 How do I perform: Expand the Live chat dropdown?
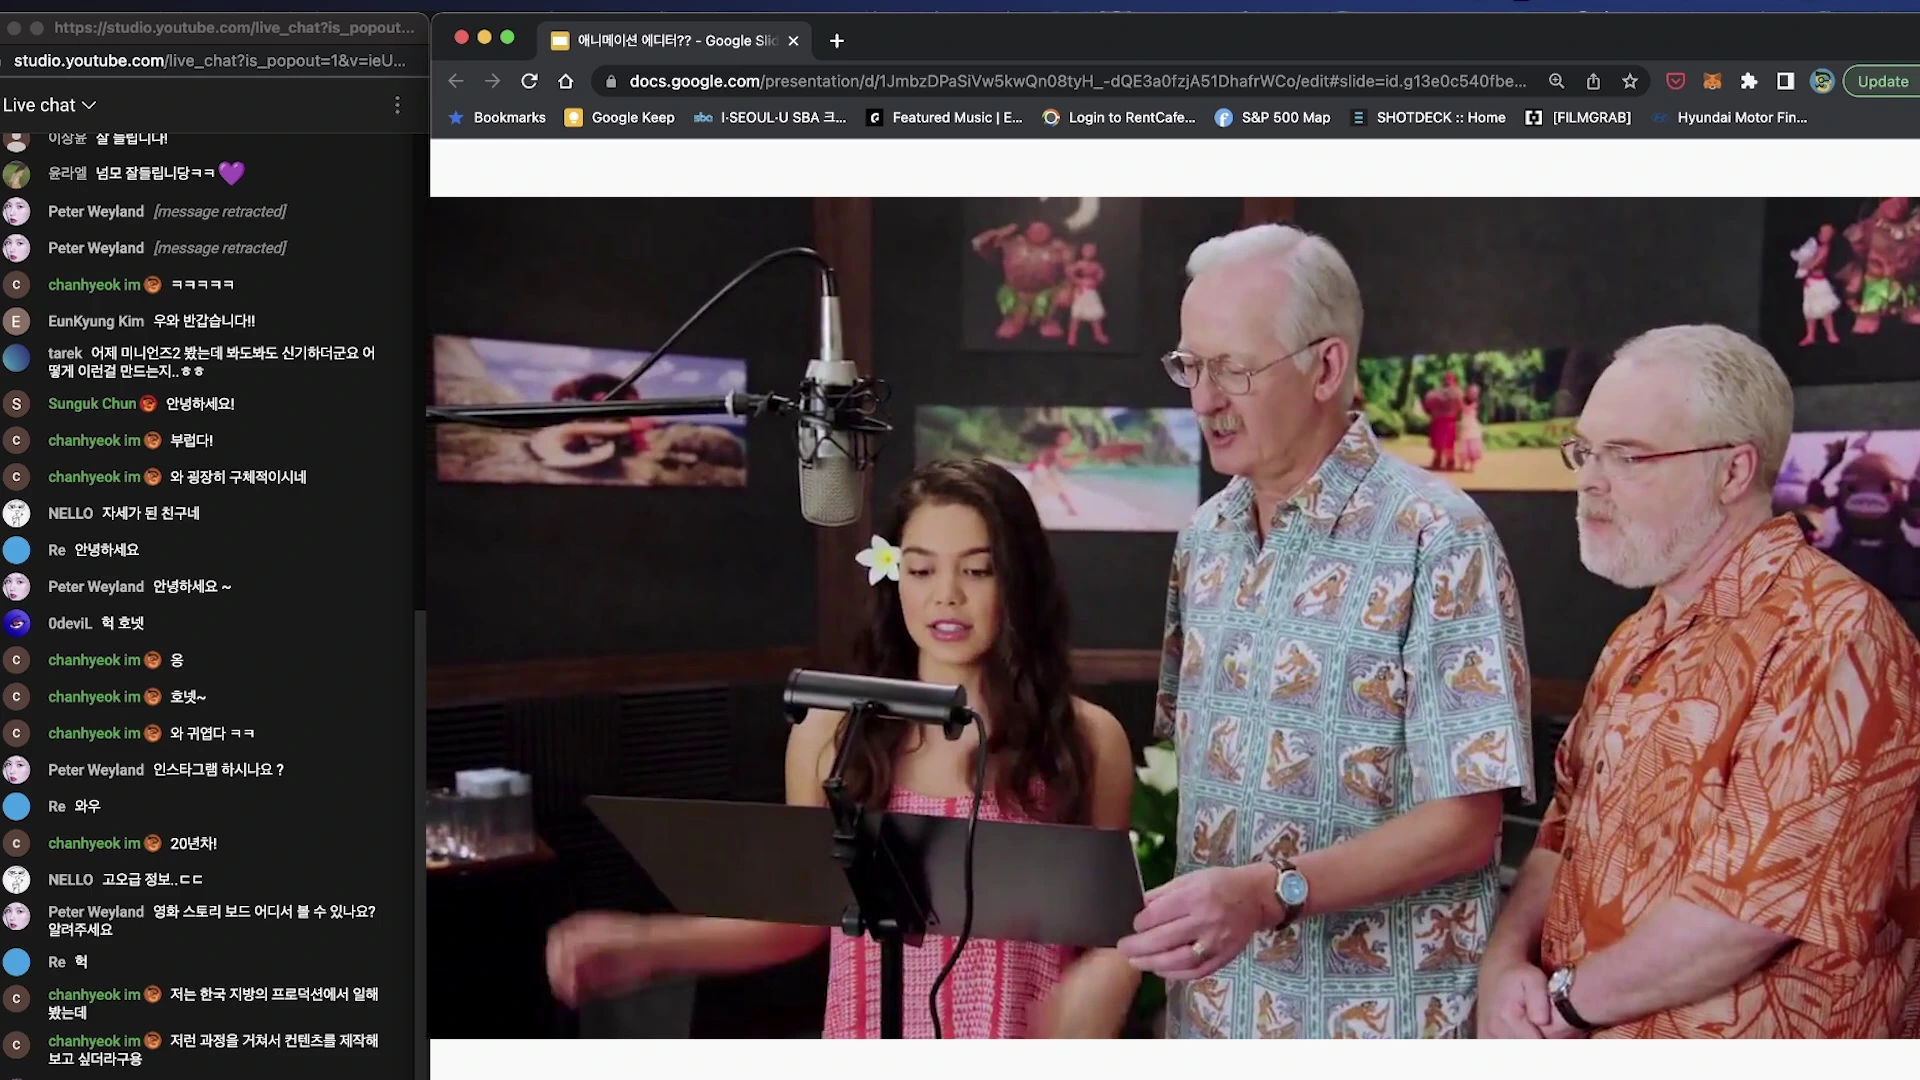[49, 105]
